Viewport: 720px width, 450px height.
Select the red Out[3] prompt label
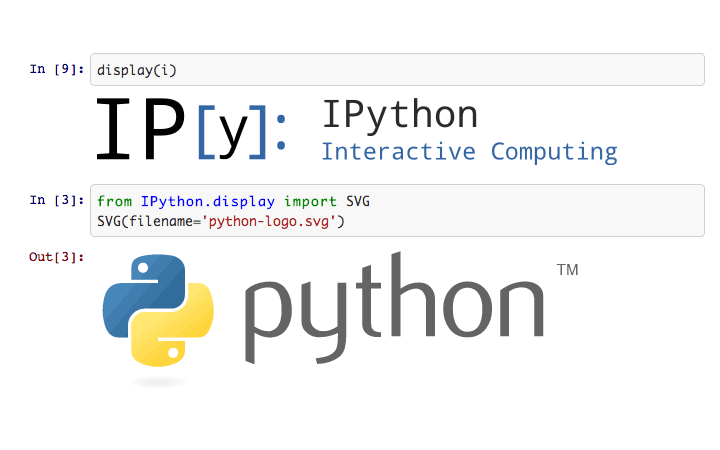coord(56,258)
